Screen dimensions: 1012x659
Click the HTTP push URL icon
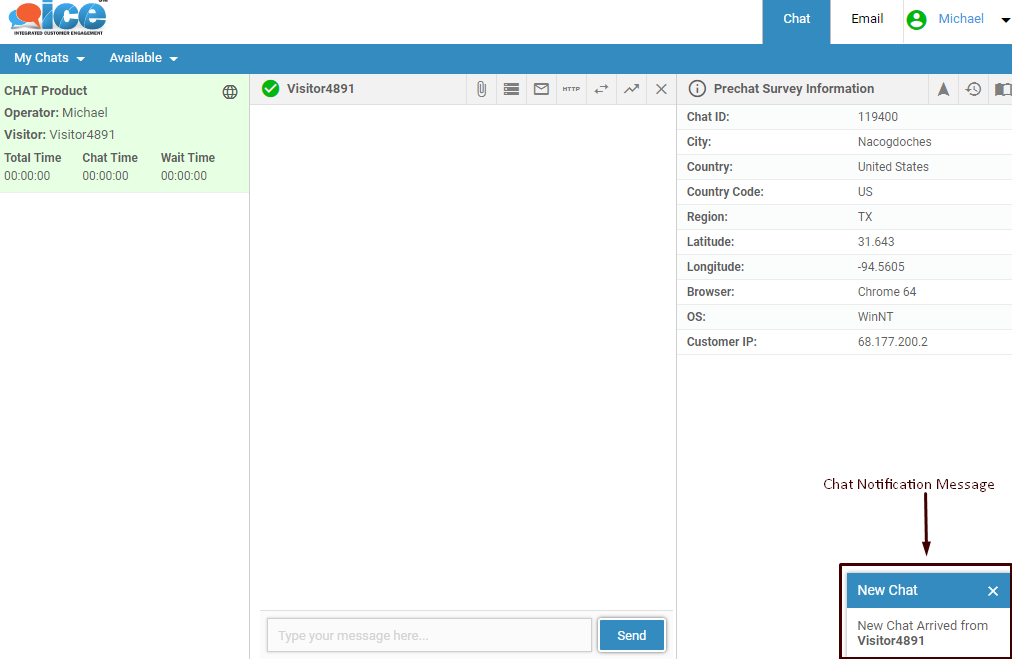pos(571,89)
